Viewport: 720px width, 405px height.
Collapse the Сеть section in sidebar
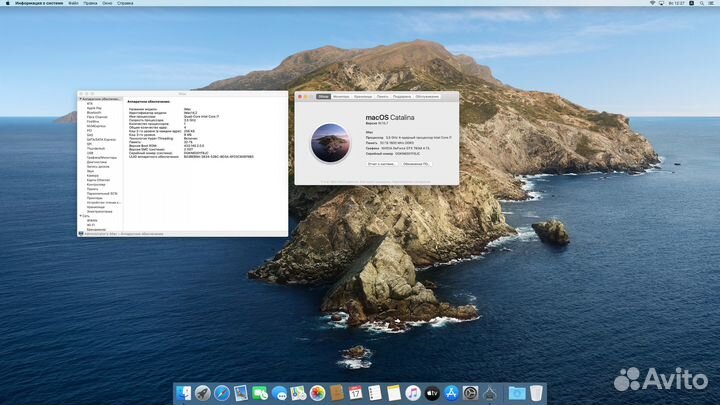click(x=80, y=216)
